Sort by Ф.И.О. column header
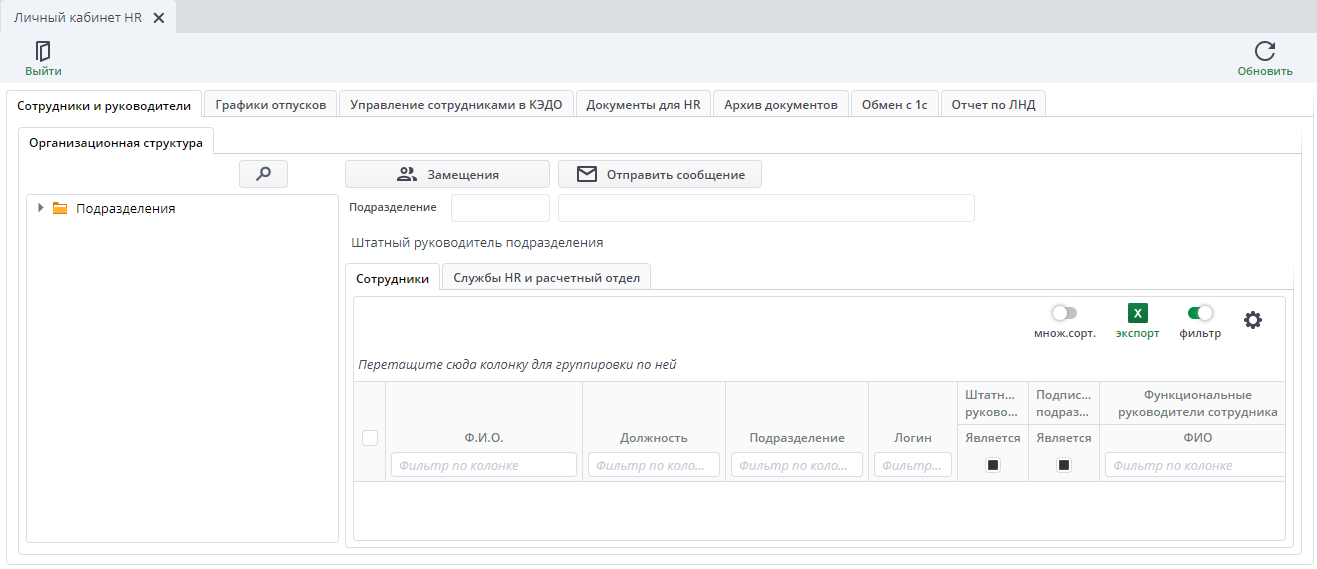The width and height of the screenshot is (1317, 569). point(484,438)
